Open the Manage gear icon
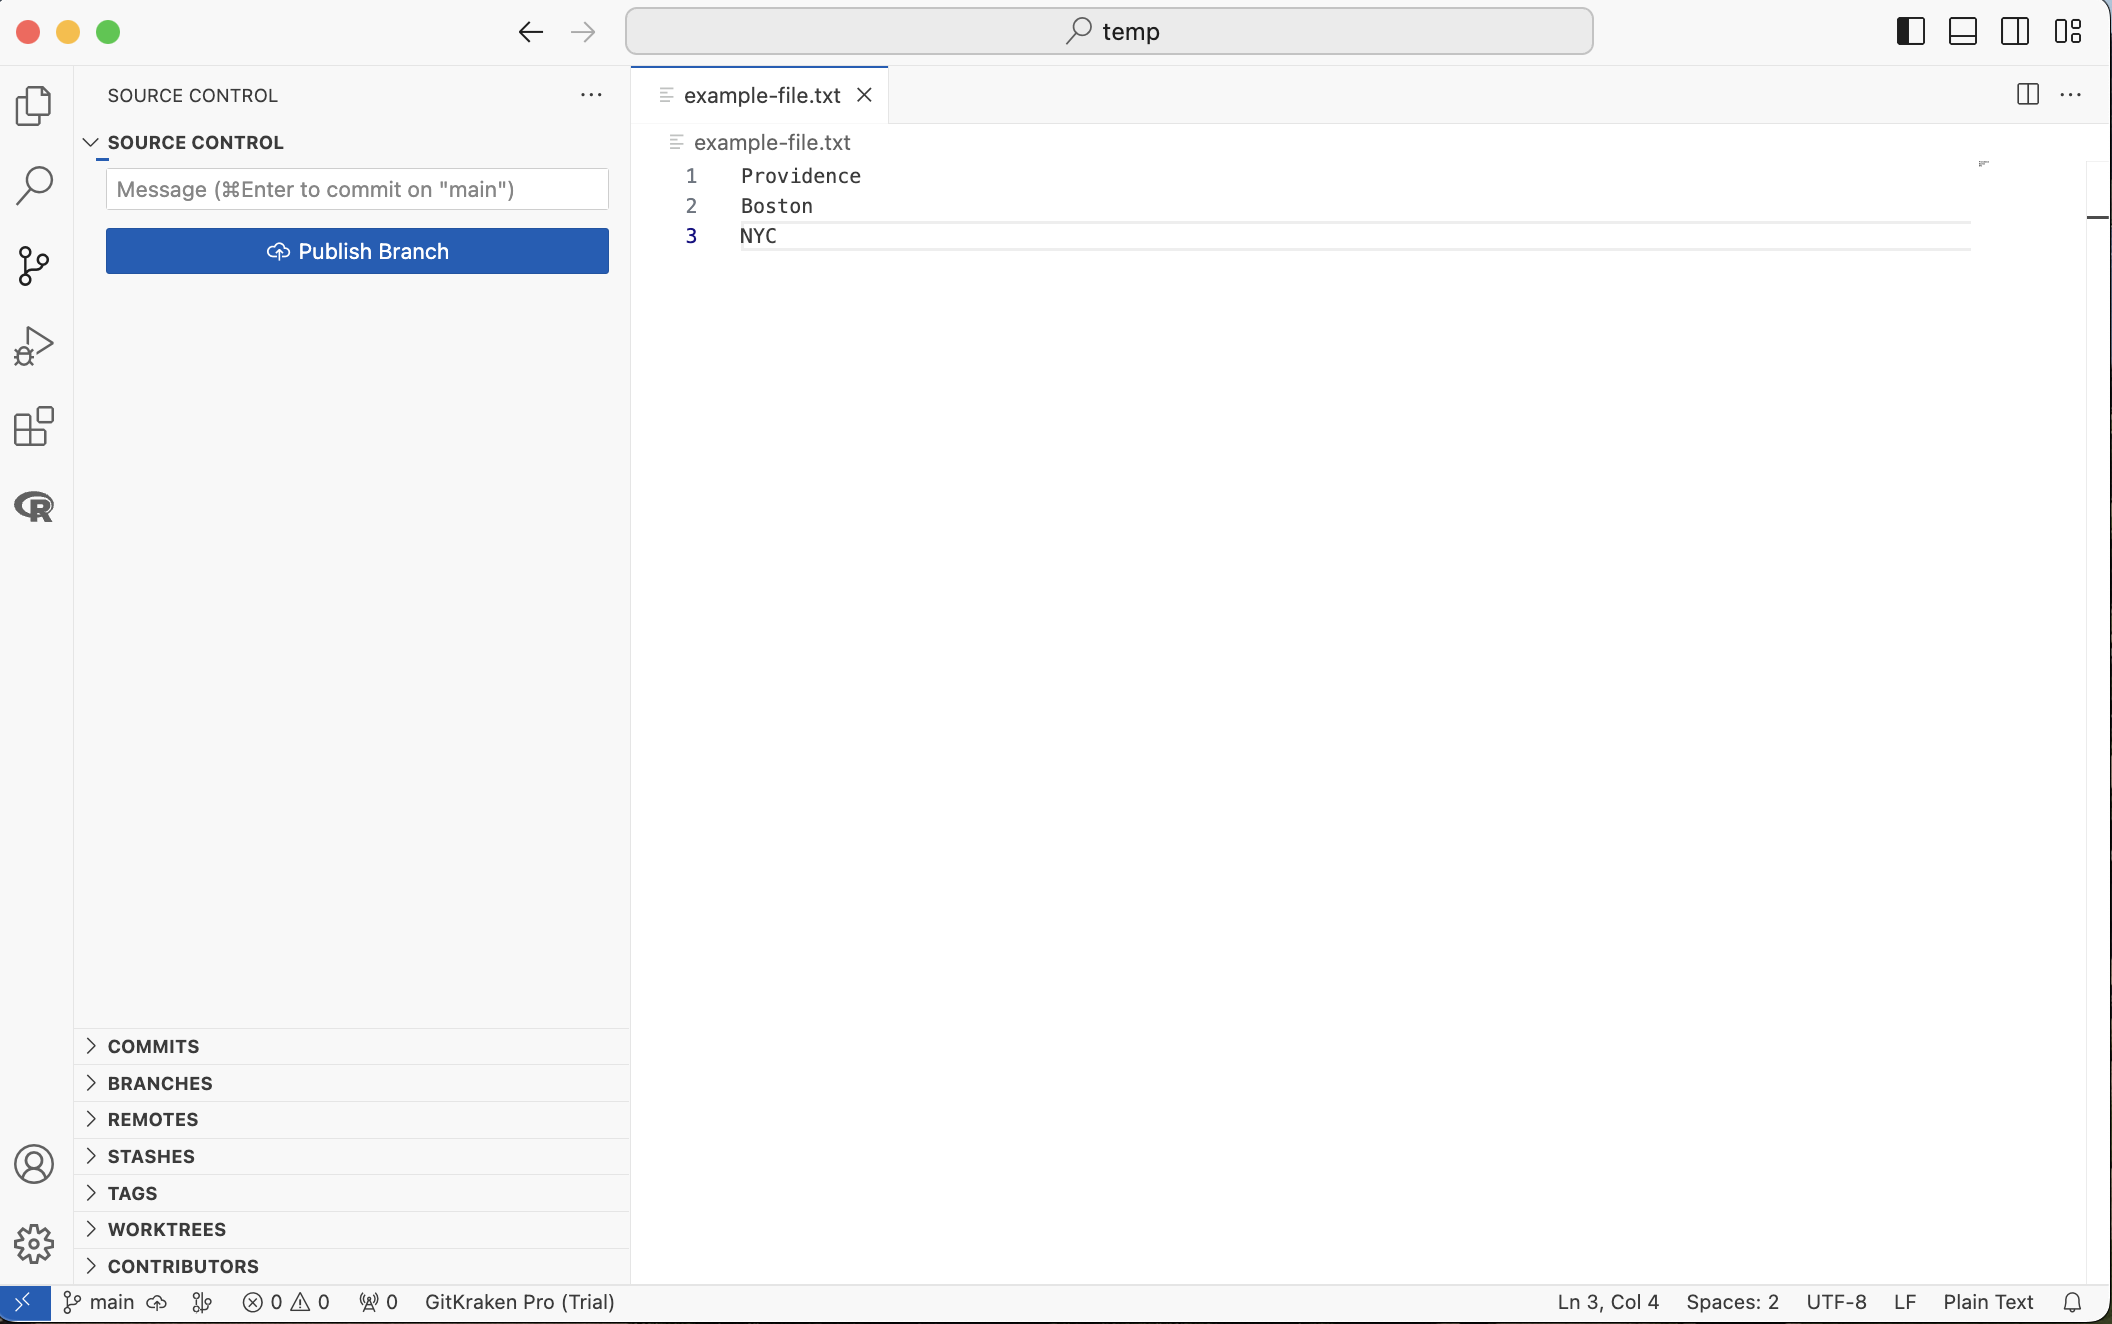 [34, 1244]
